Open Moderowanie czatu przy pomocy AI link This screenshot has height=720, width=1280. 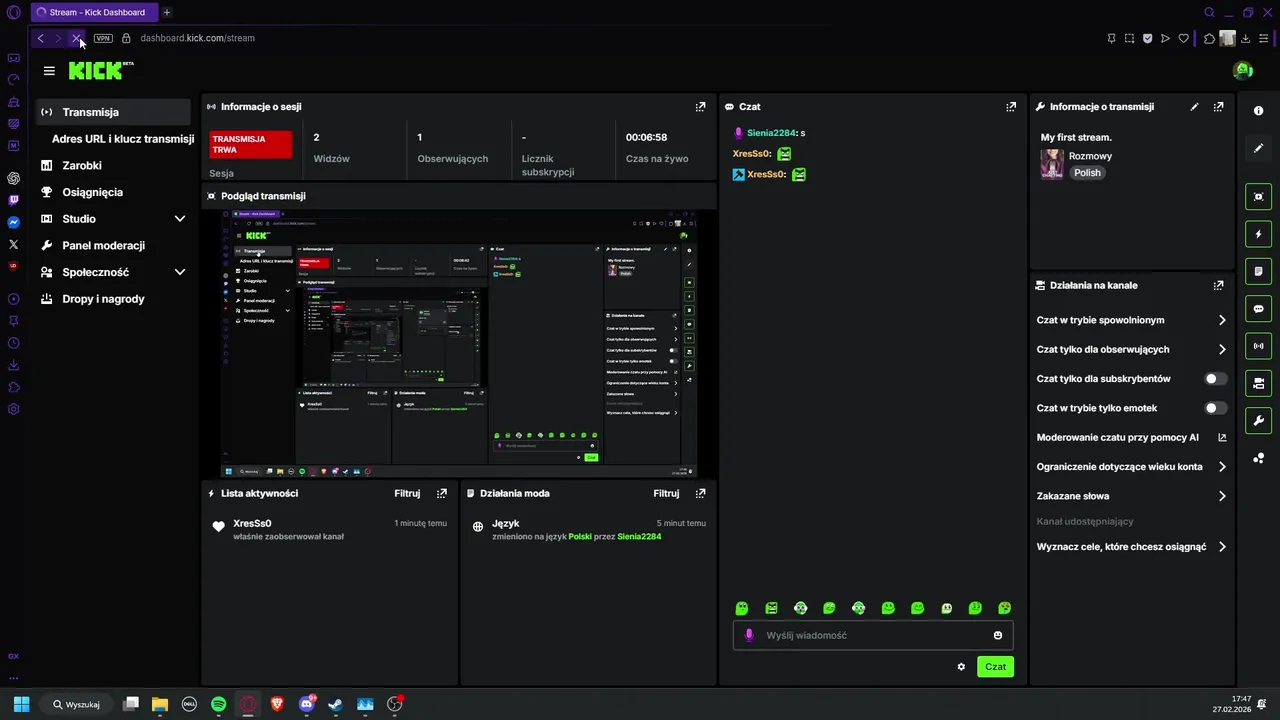tap(1132, 437)
